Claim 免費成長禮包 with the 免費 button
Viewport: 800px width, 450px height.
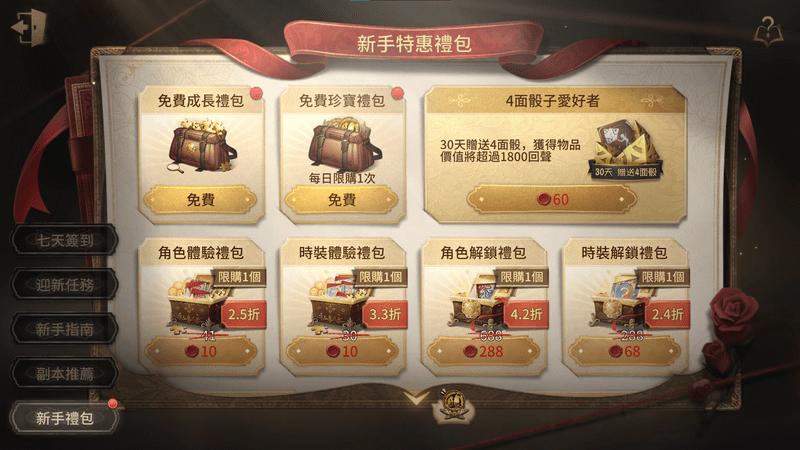click(x=201, y=199)
